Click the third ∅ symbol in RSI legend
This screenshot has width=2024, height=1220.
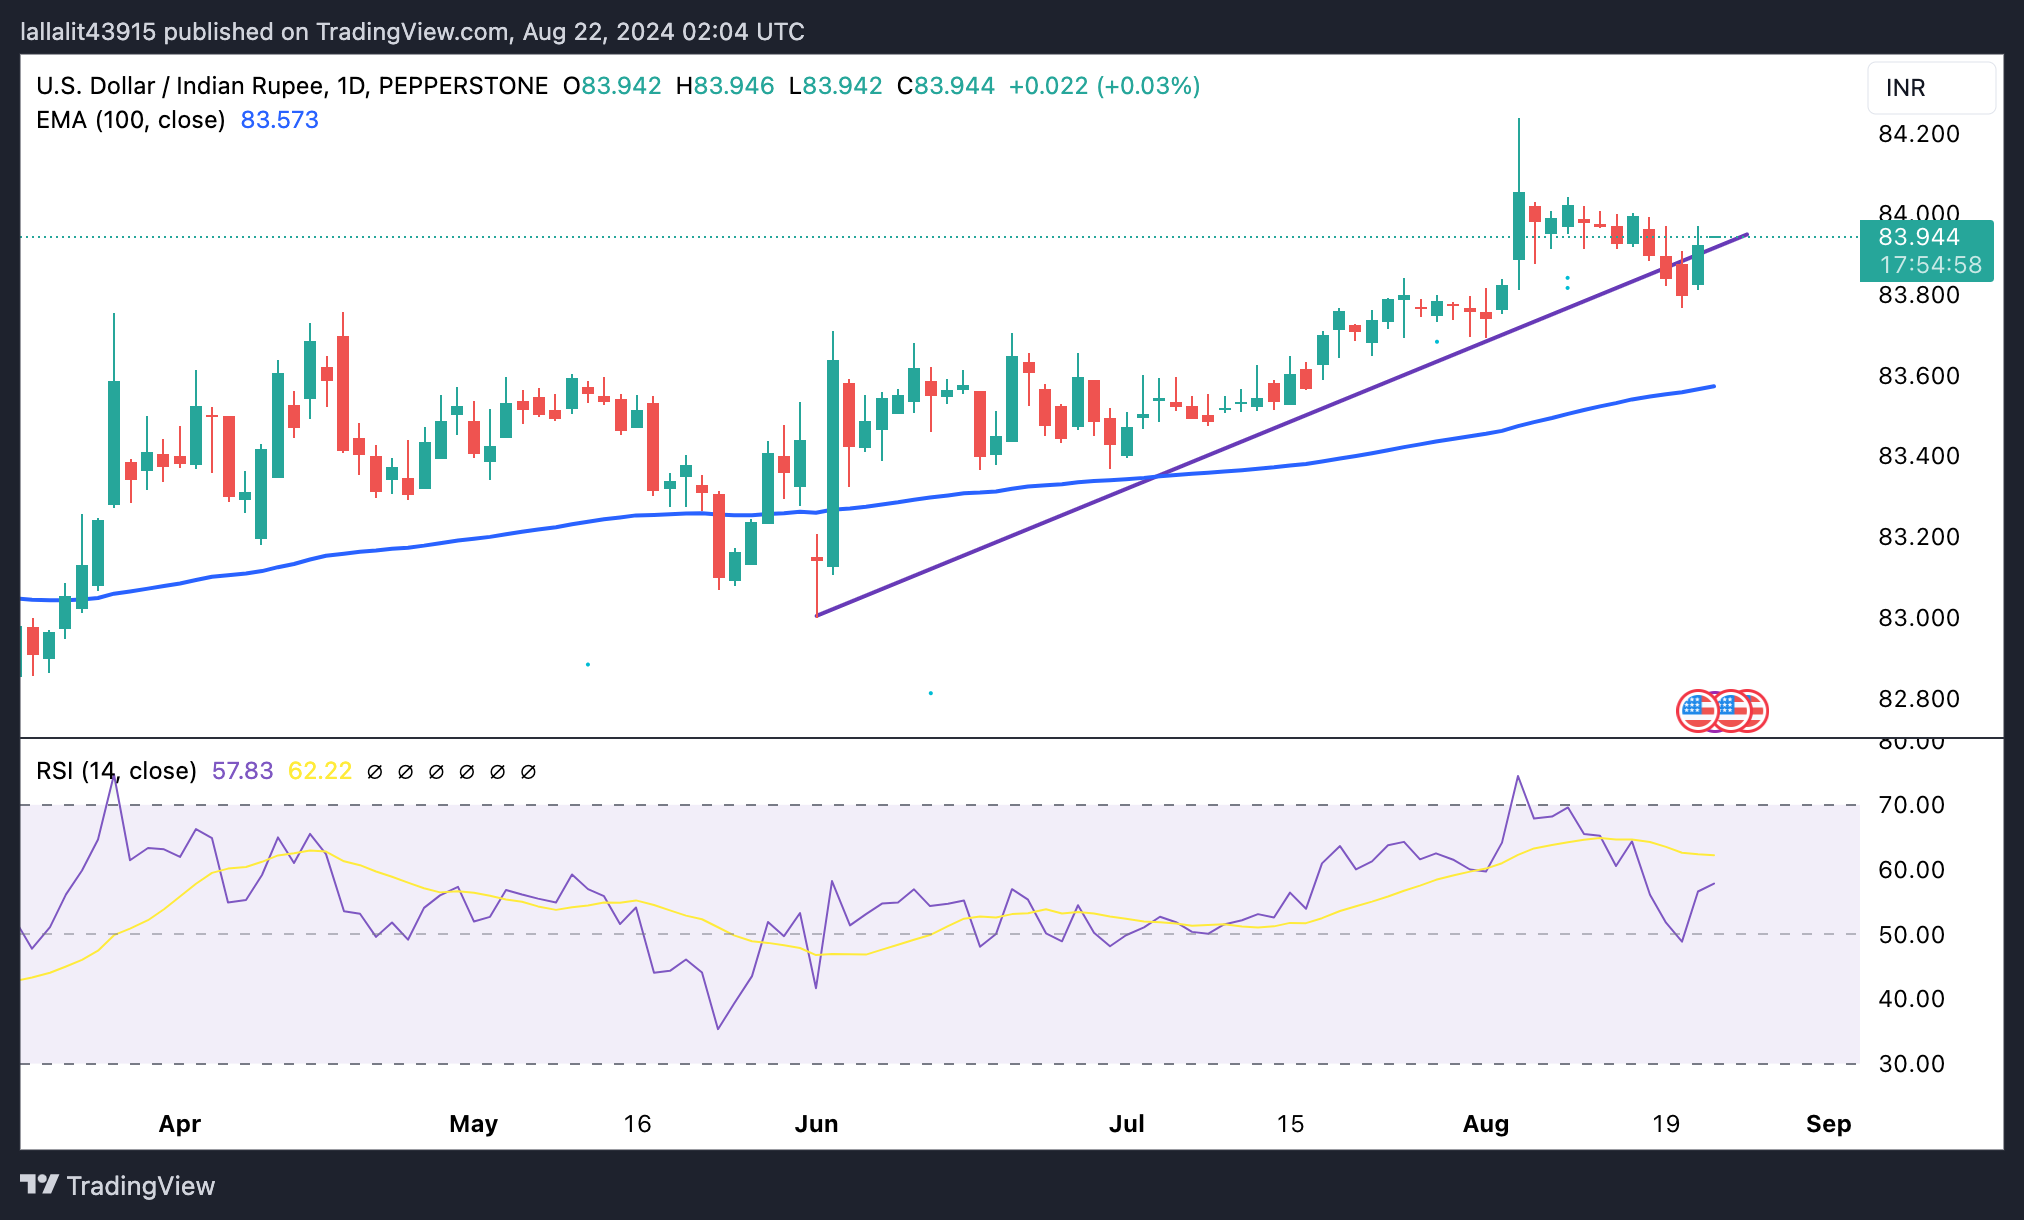[x=436, y=772]
